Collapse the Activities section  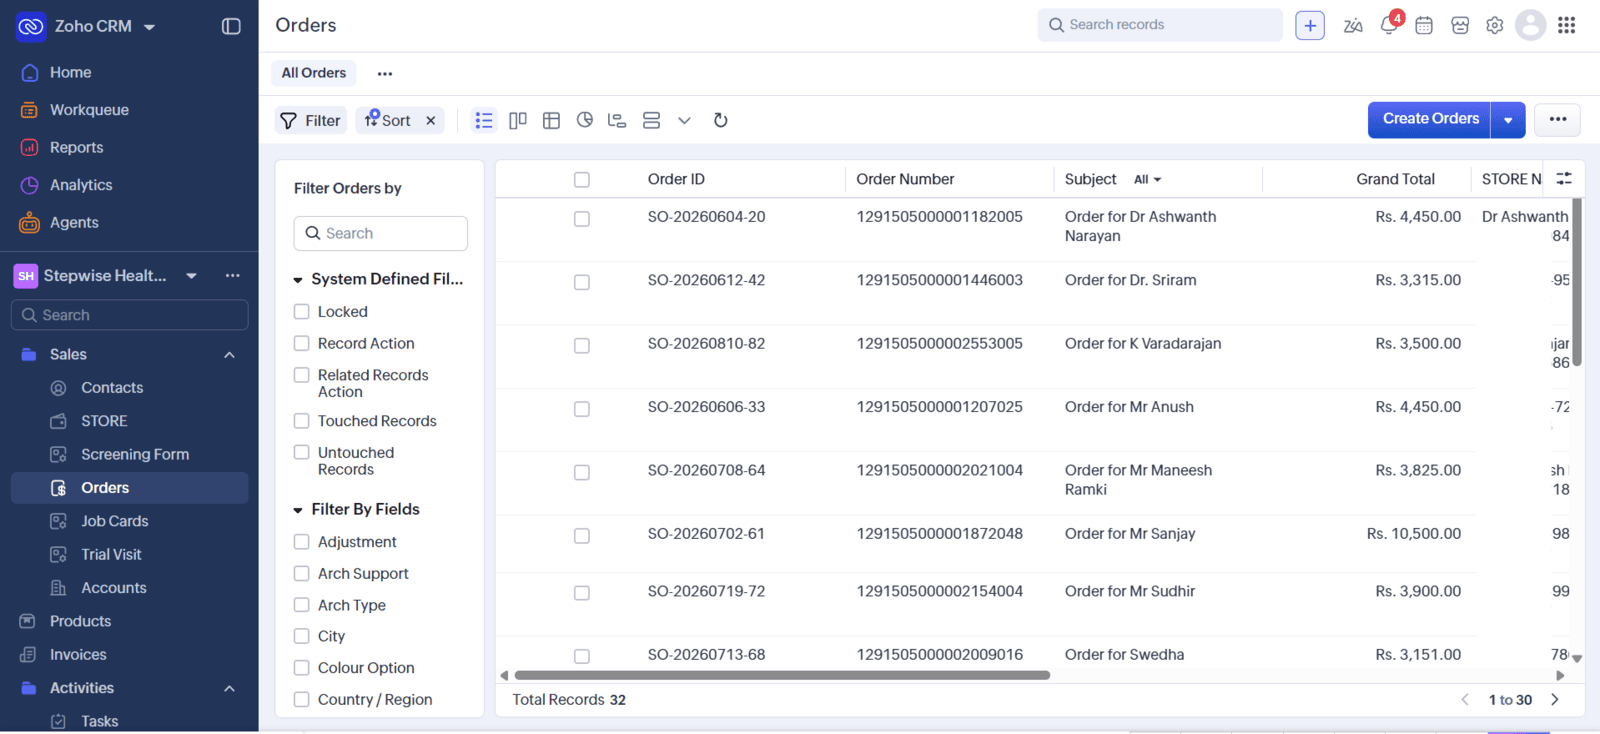tap(229, 689)
